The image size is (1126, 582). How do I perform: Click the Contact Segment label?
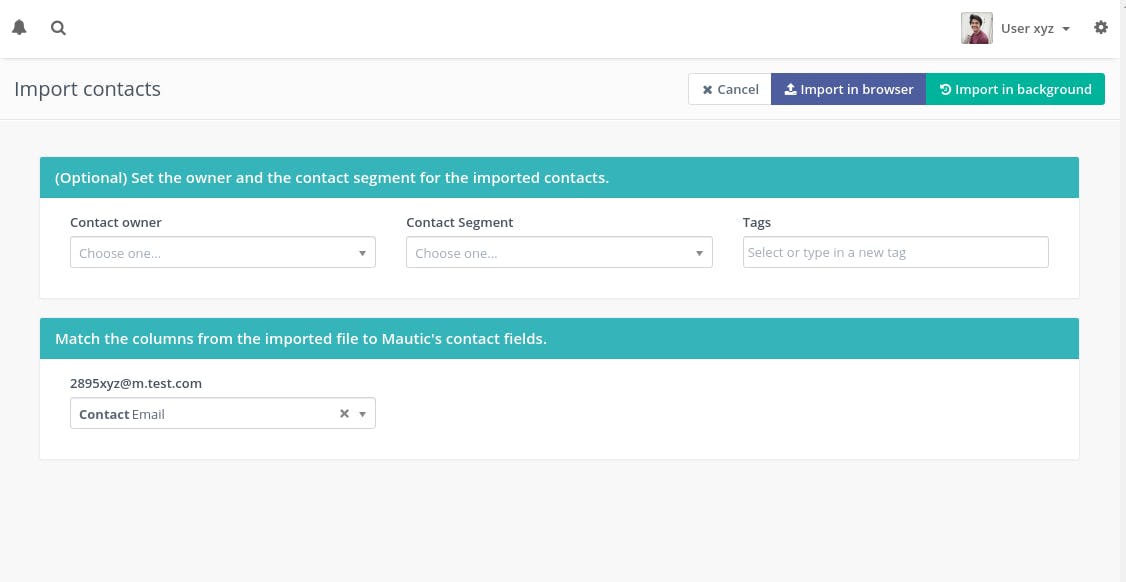[x=460, y=223]
